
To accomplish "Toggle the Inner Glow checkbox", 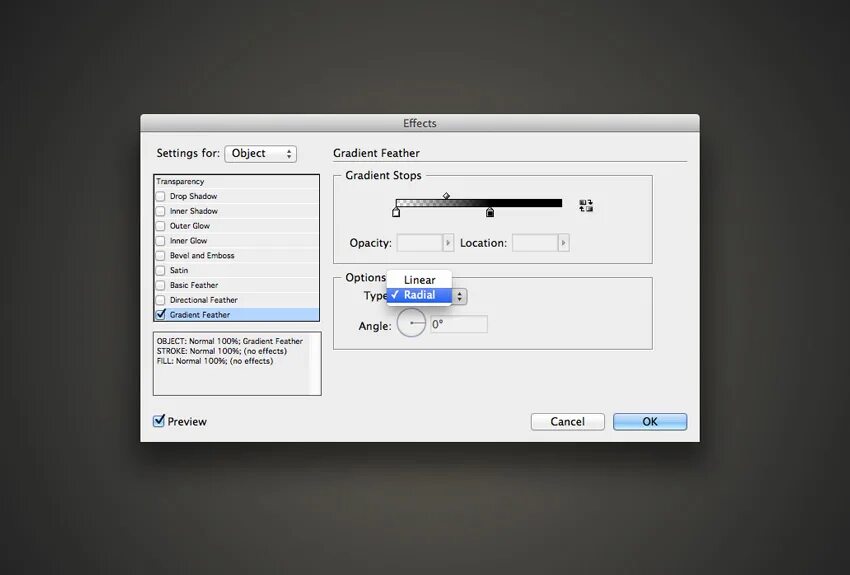I will (160, 241).
